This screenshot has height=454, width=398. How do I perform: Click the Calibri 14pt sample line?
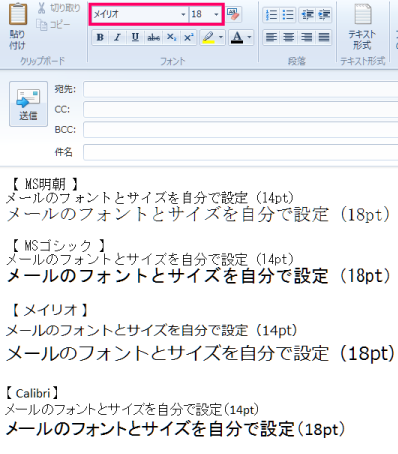[132, 410]
